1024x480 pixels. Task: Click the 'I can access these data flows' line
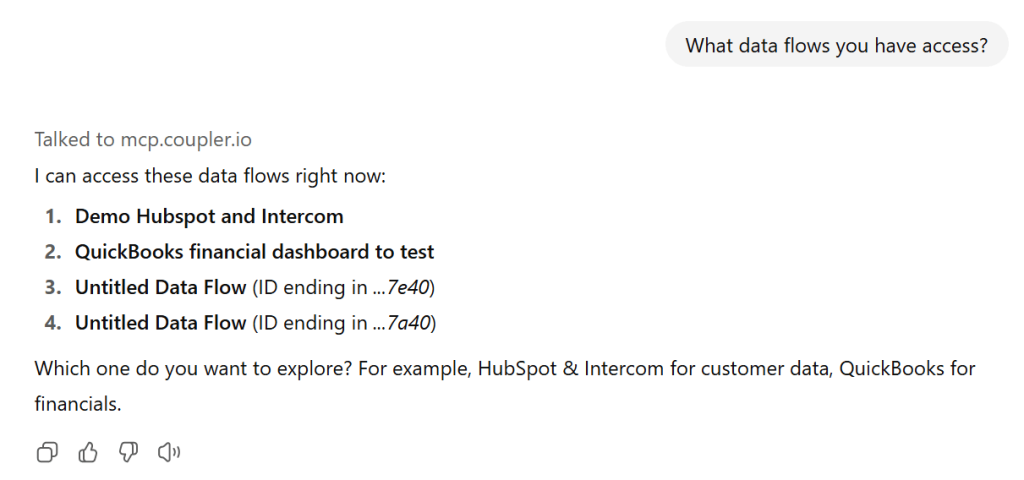[210, 177]
